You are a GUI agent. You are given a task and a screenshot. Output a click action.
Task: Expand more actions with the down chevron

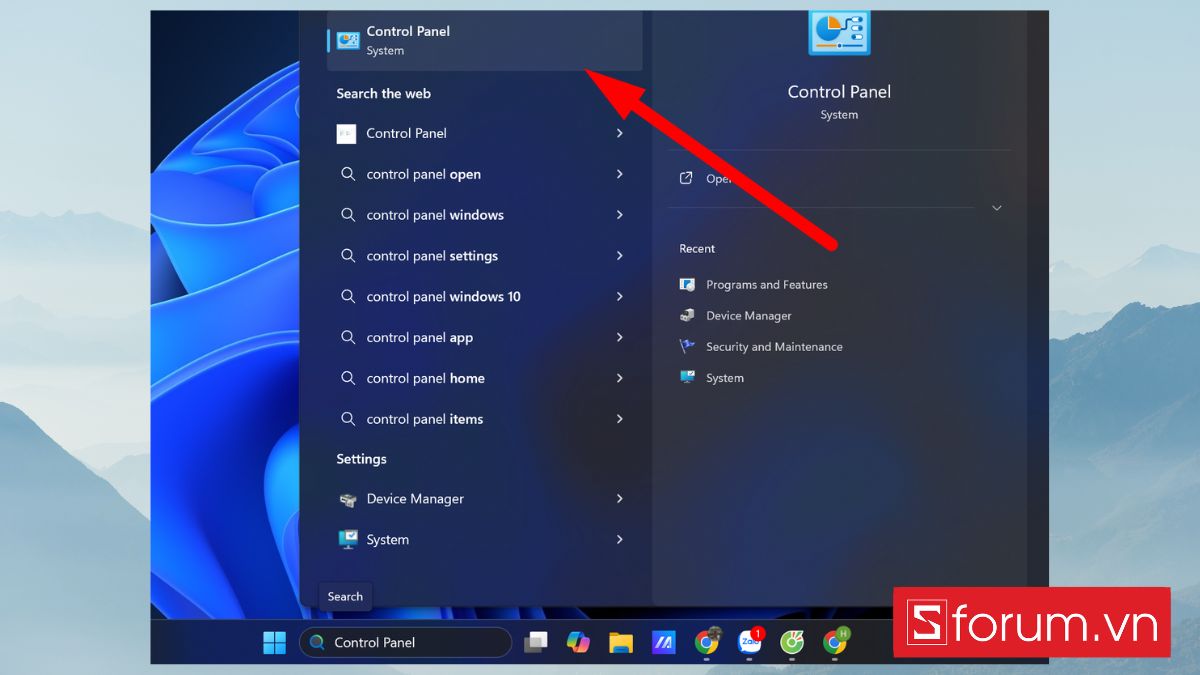pos(996,208)
